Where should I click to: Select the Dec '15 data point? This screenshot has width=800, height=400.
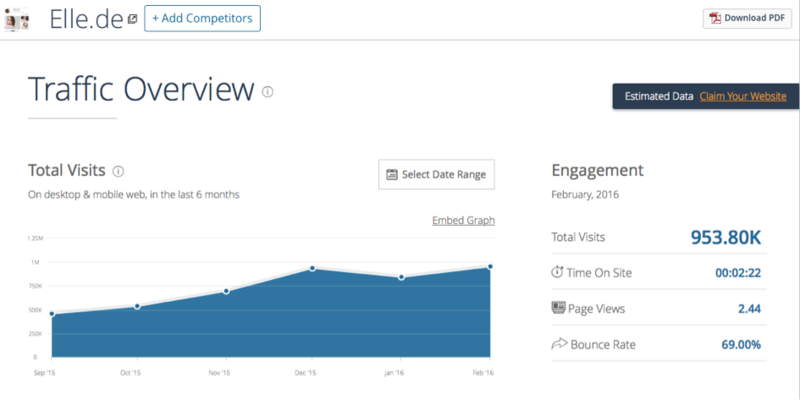coord(312,268)
